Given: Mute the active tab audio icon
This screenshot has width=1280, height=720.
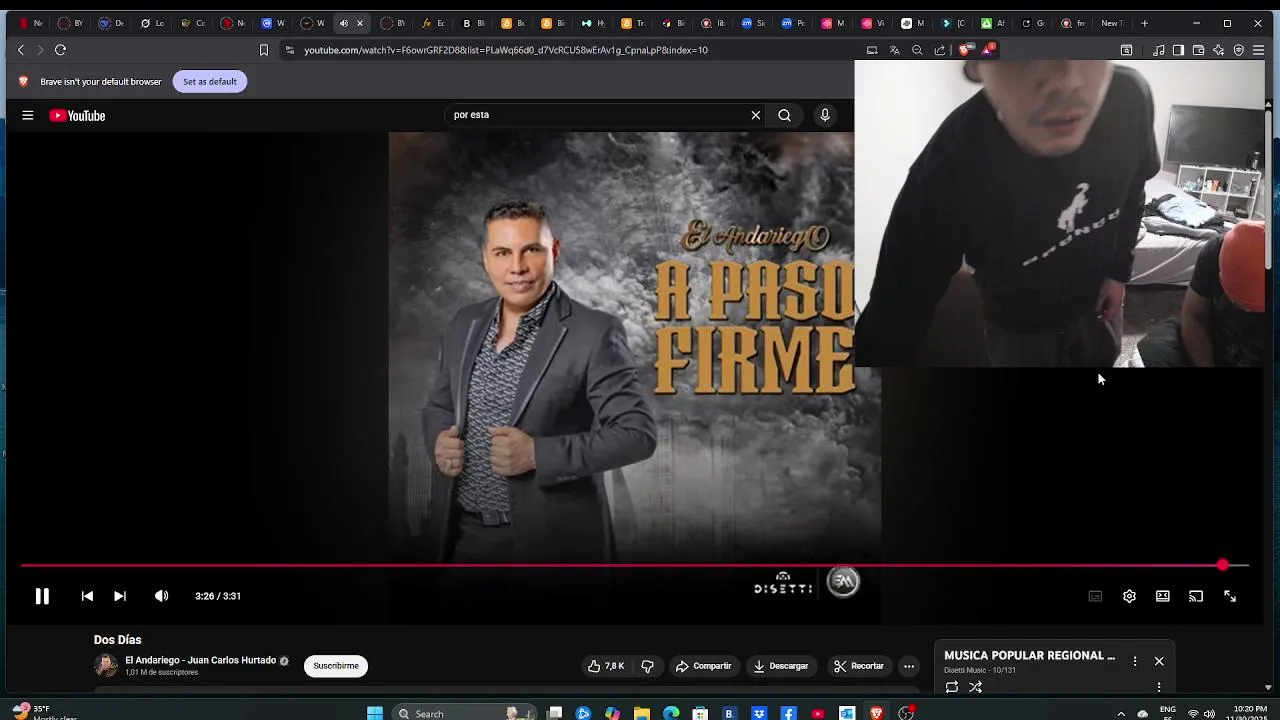Looking at the screenshot, I should point(344,23).
